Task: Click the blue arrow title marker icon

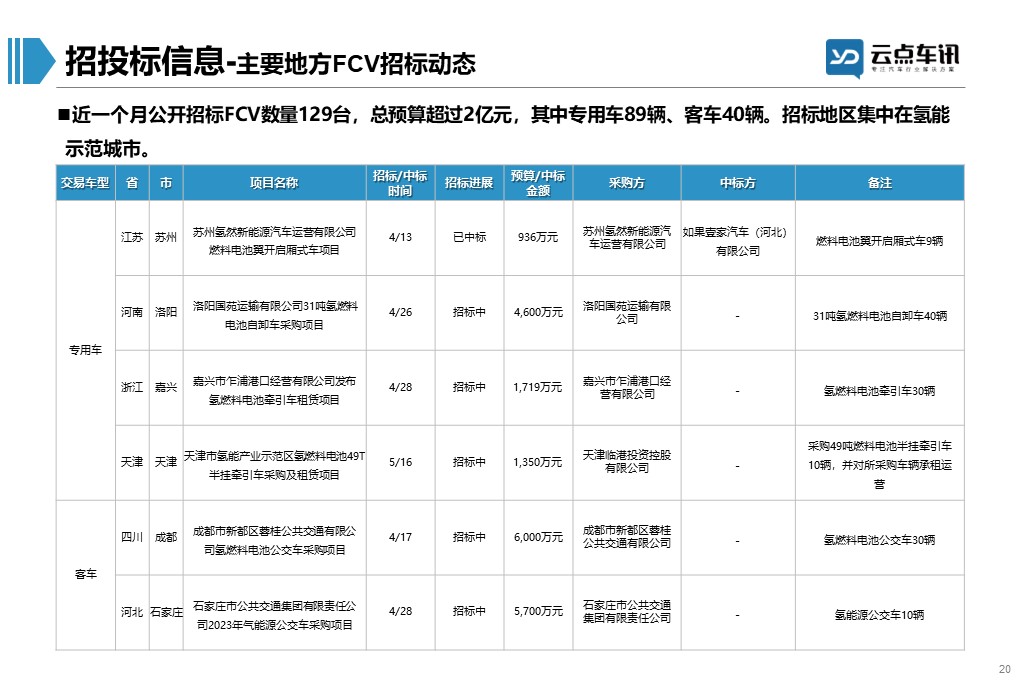Action: pyautogui.click(x=31, y=61)
